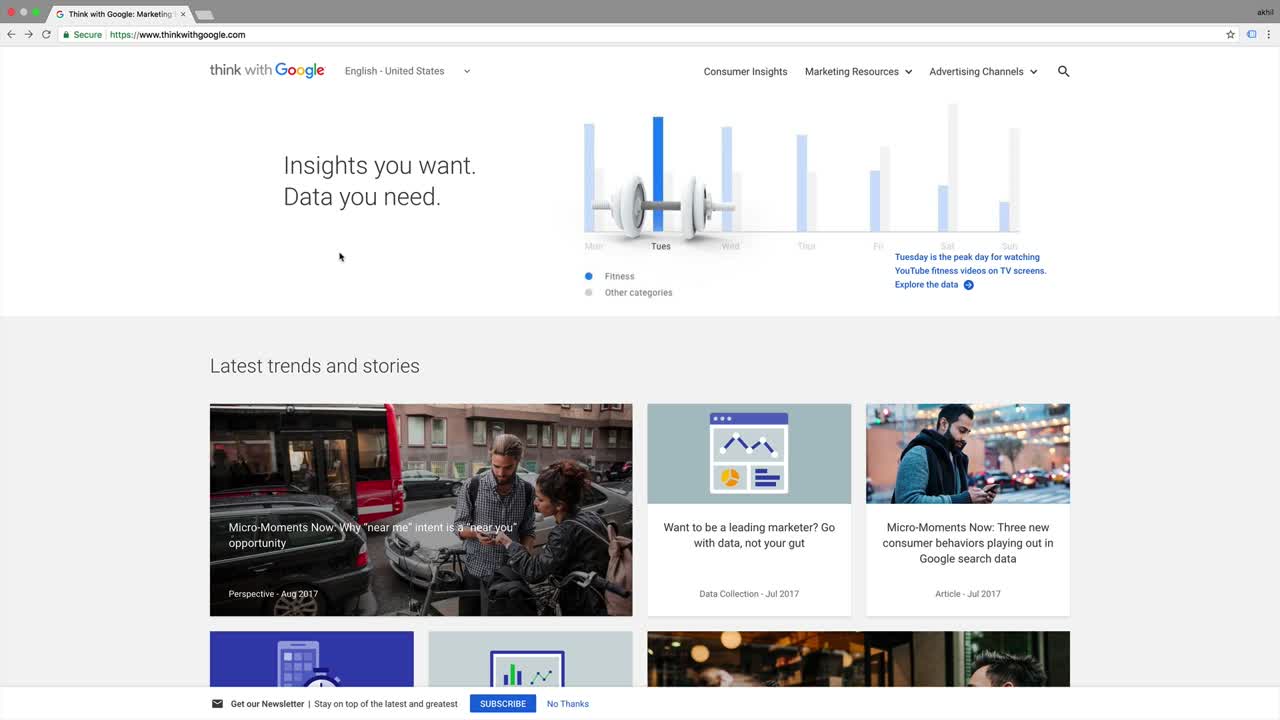Viewport: 1280px width, 720px height.
Task: Click the Other categories grey dot
Action: [x=588, y=293]
